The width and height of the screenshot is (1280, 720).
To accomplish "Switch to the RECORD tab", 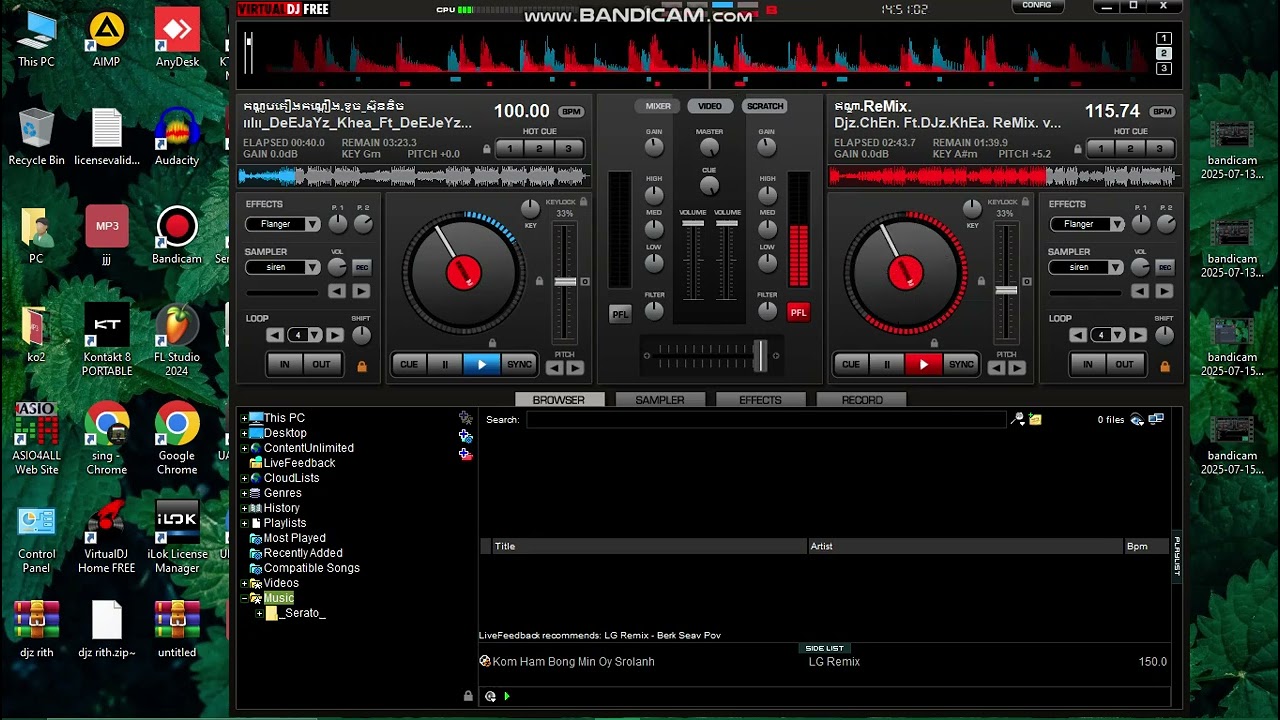I will point(862,400).
